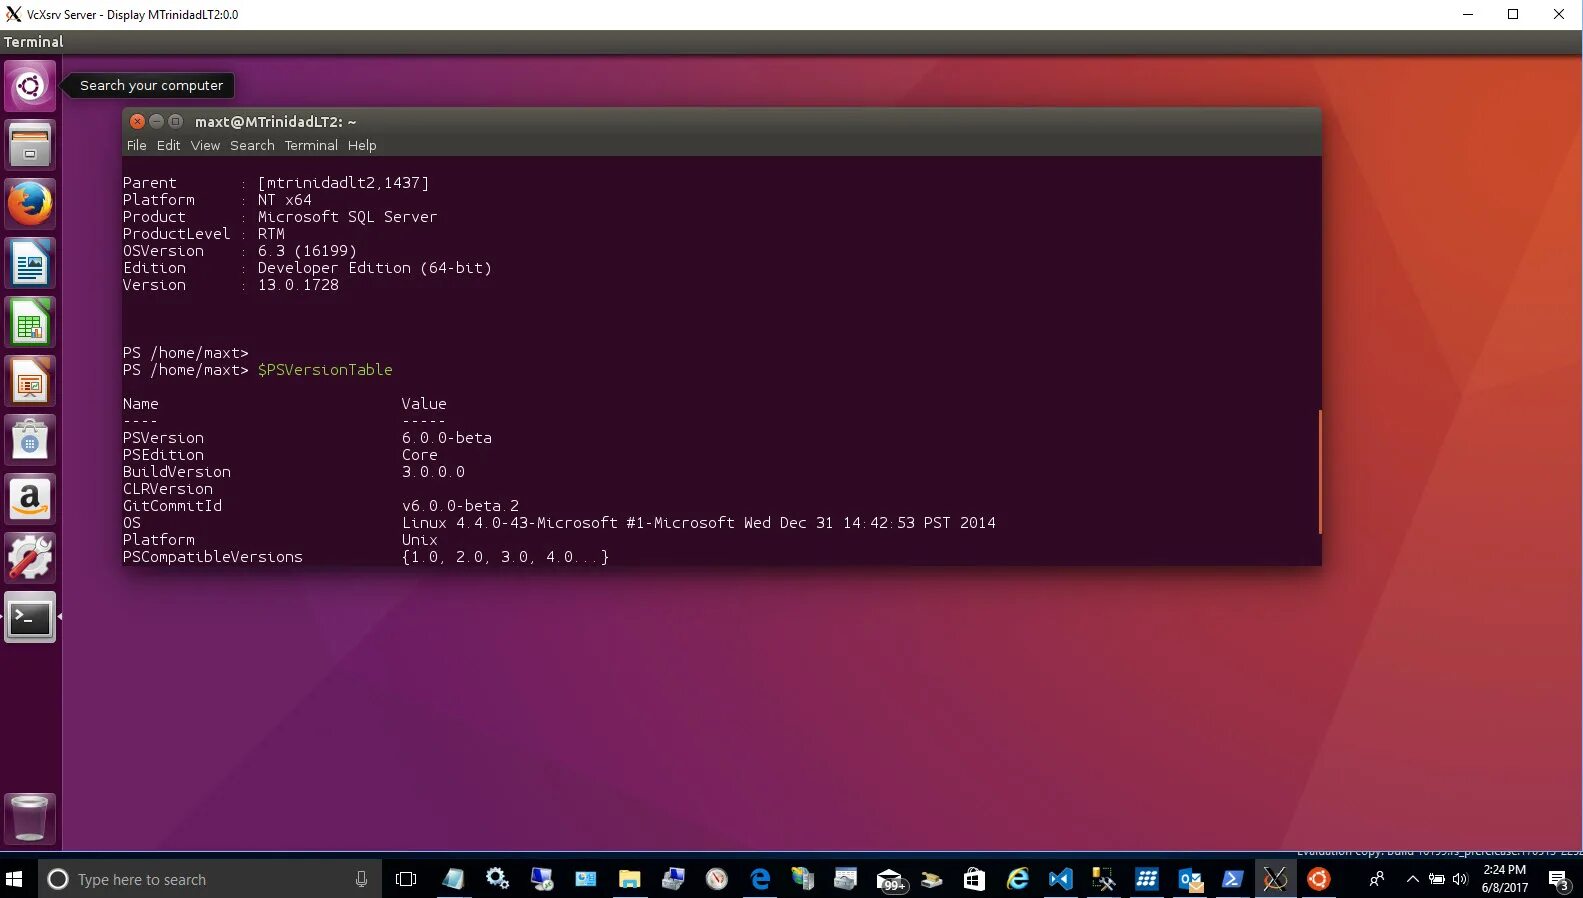
Task: Open Microsoft Store on taskbar
Action: (x=974, y=879)
